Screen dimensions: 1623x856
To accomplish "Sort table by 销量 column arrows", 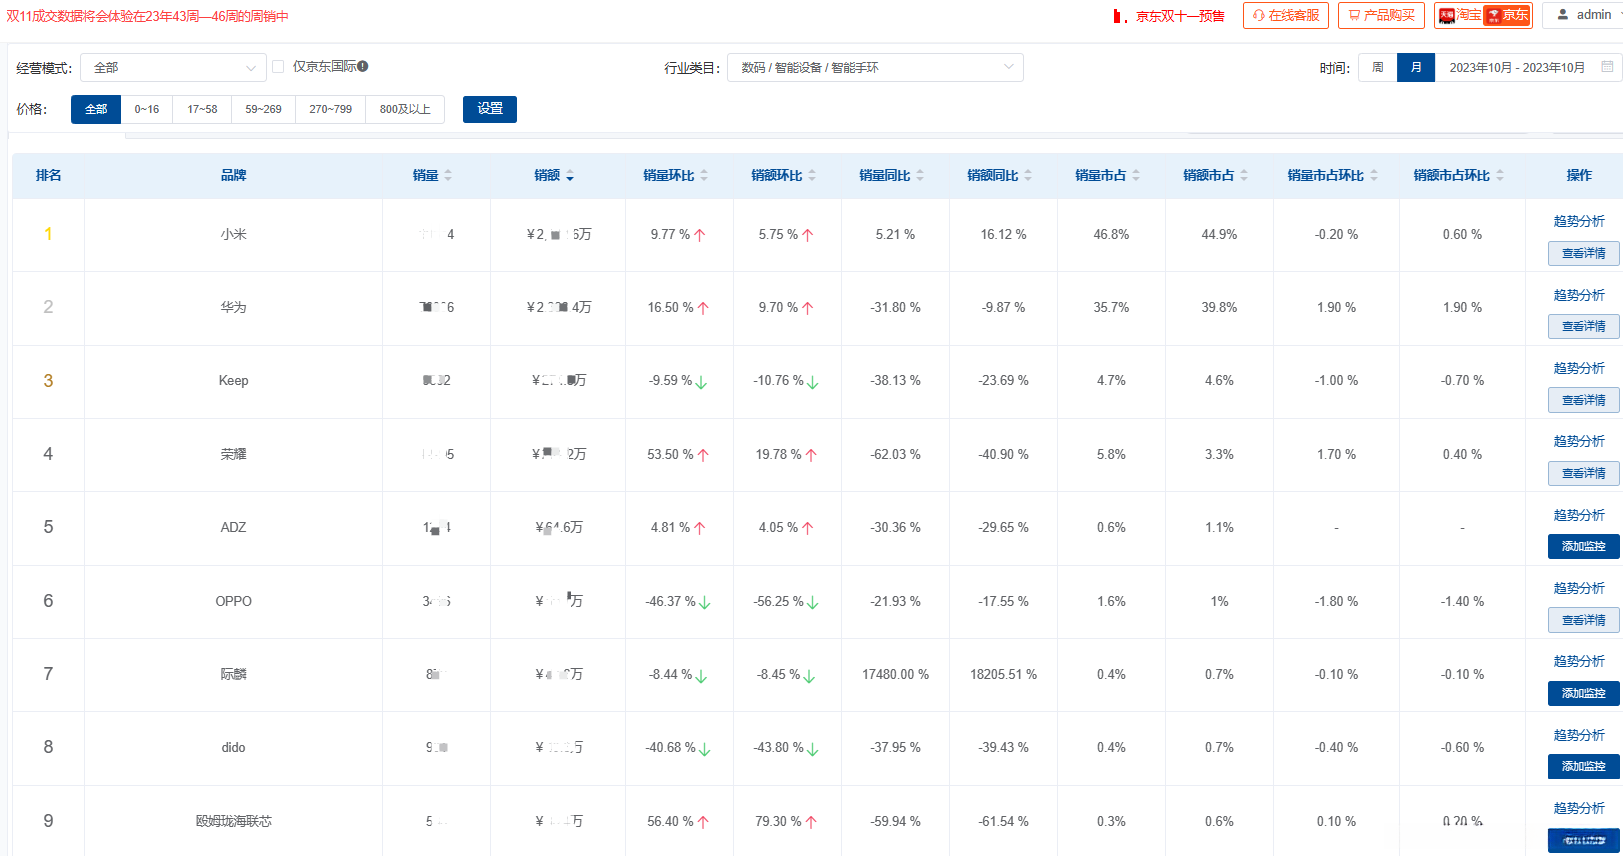I will pos(448,176).
